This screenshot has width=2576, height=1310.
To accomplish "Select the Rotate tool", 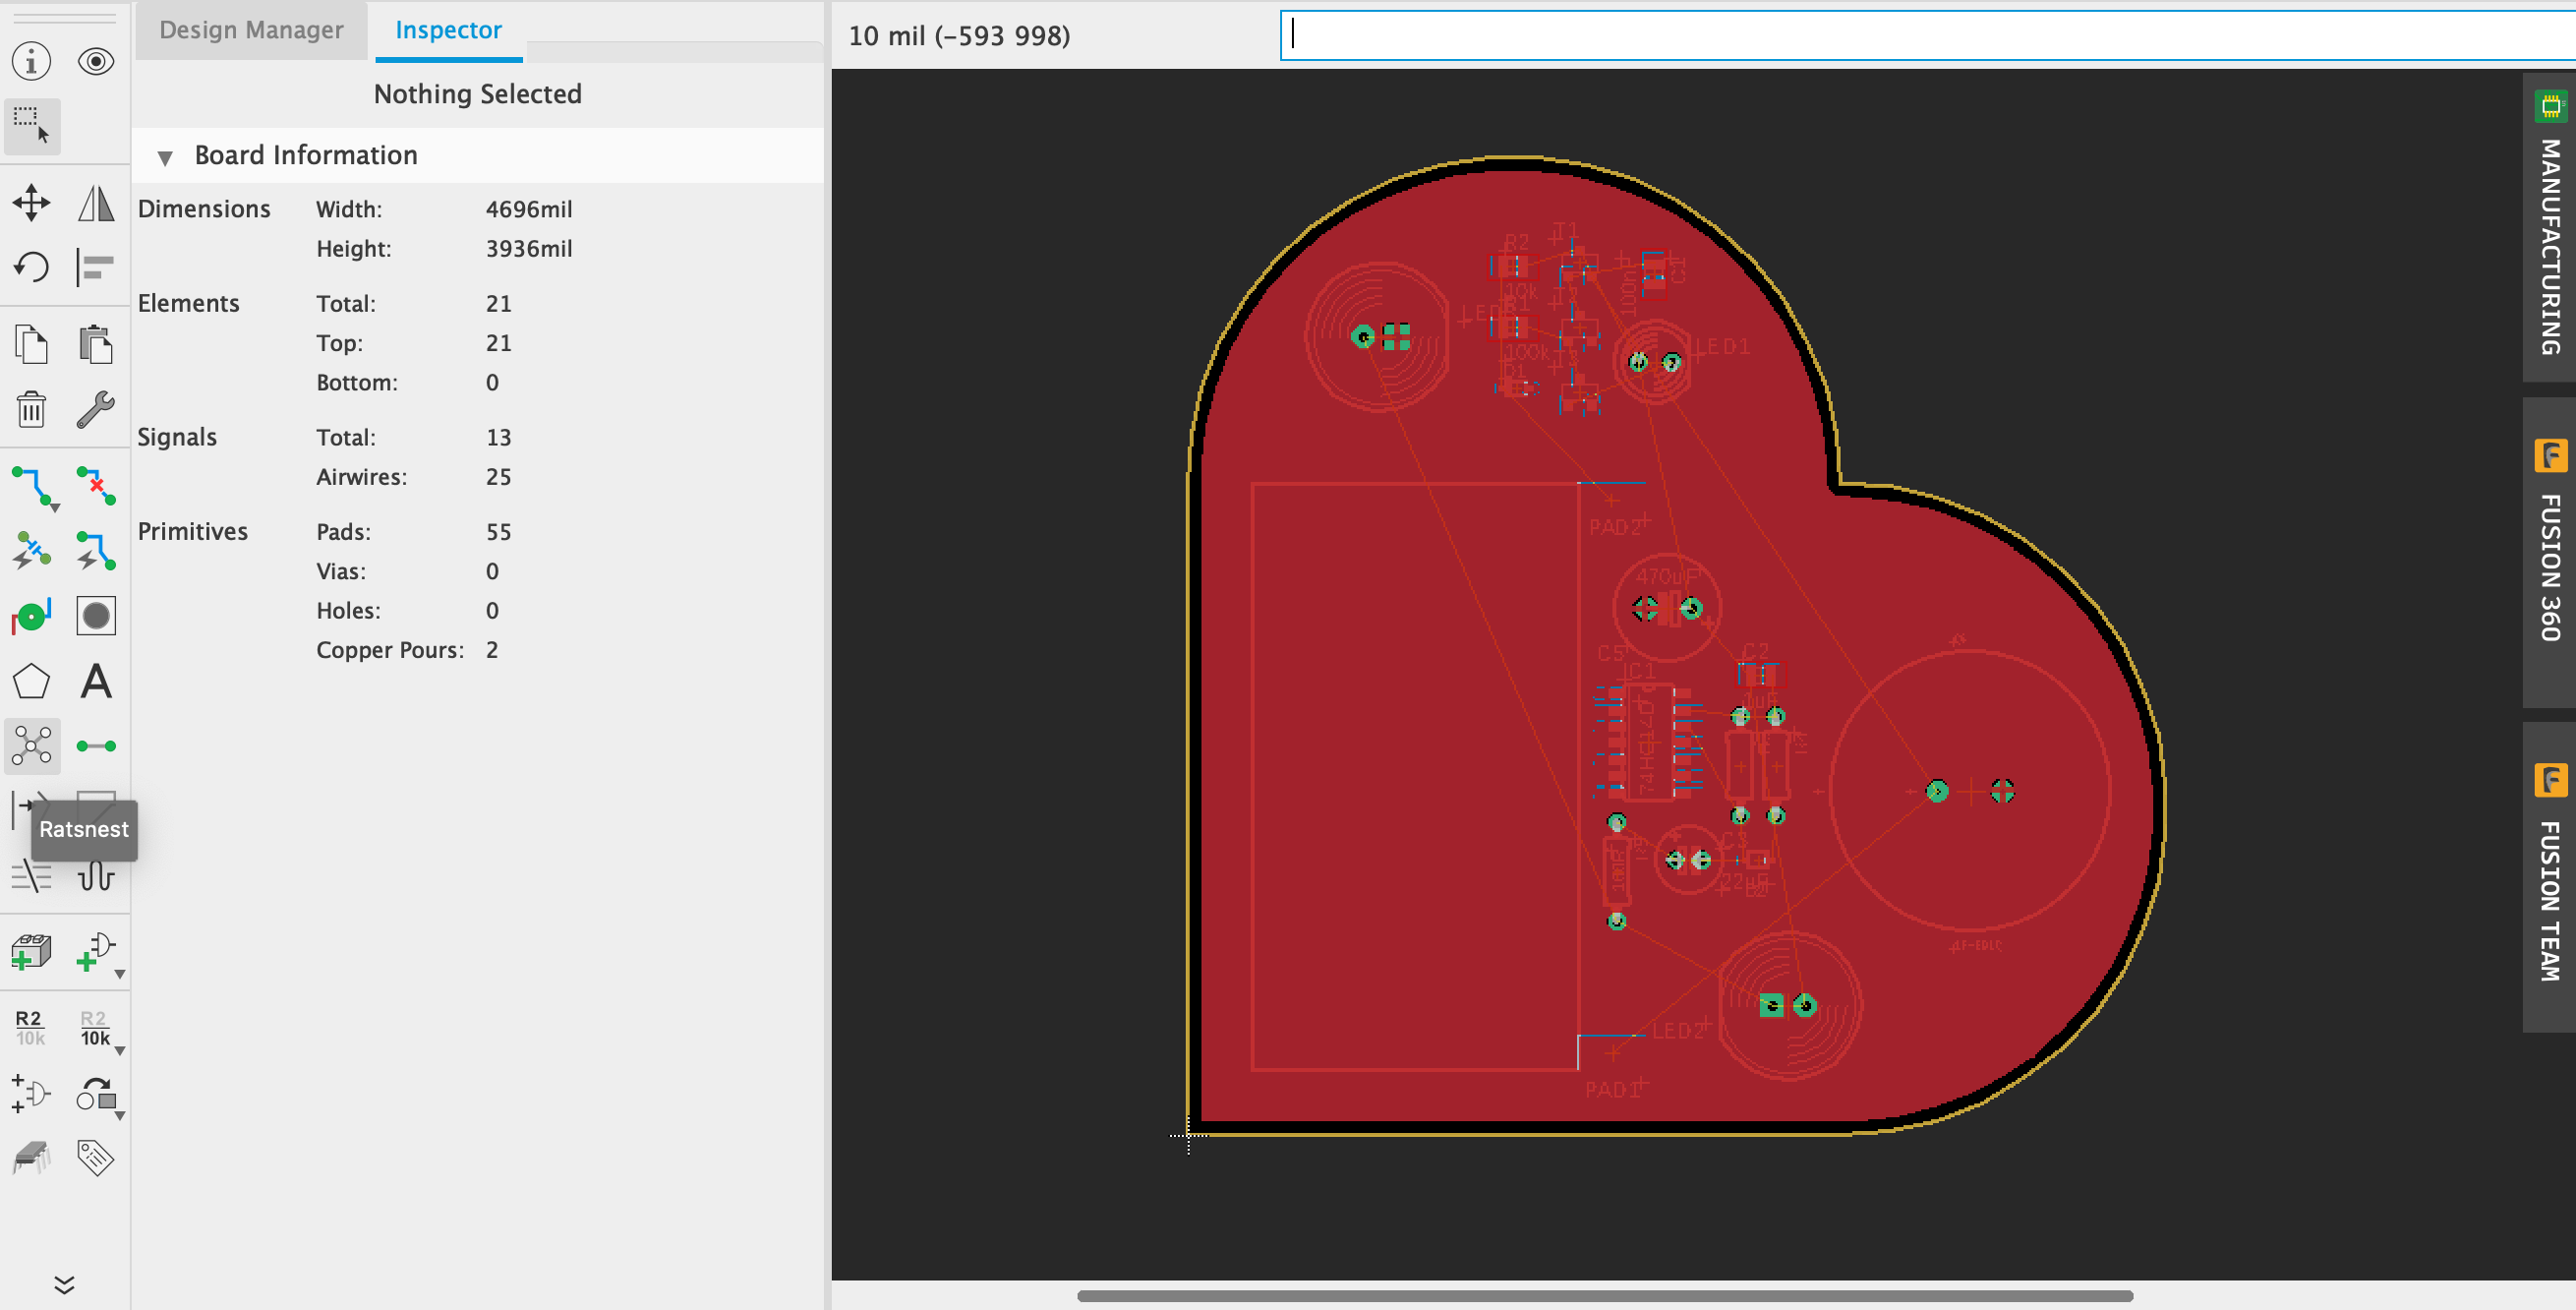I will tap(33, 268).
